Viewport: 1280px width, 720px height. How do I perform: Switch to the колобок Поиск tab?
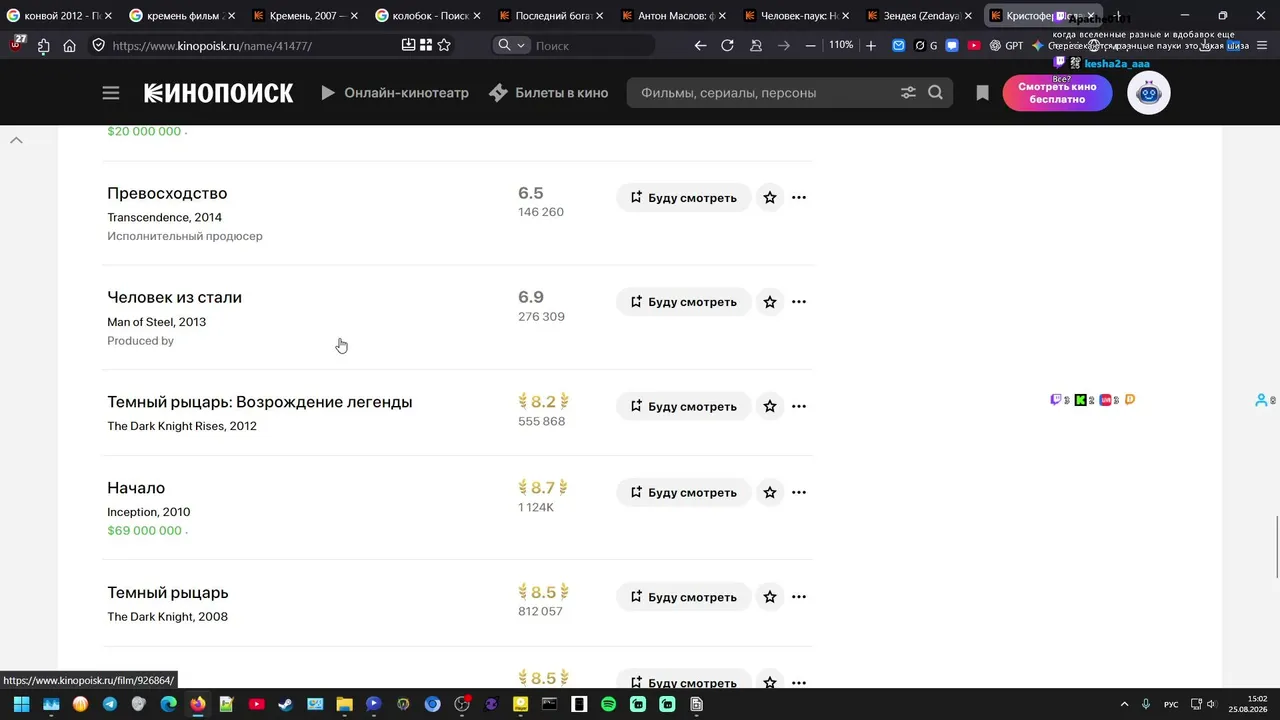pos(426,16)
